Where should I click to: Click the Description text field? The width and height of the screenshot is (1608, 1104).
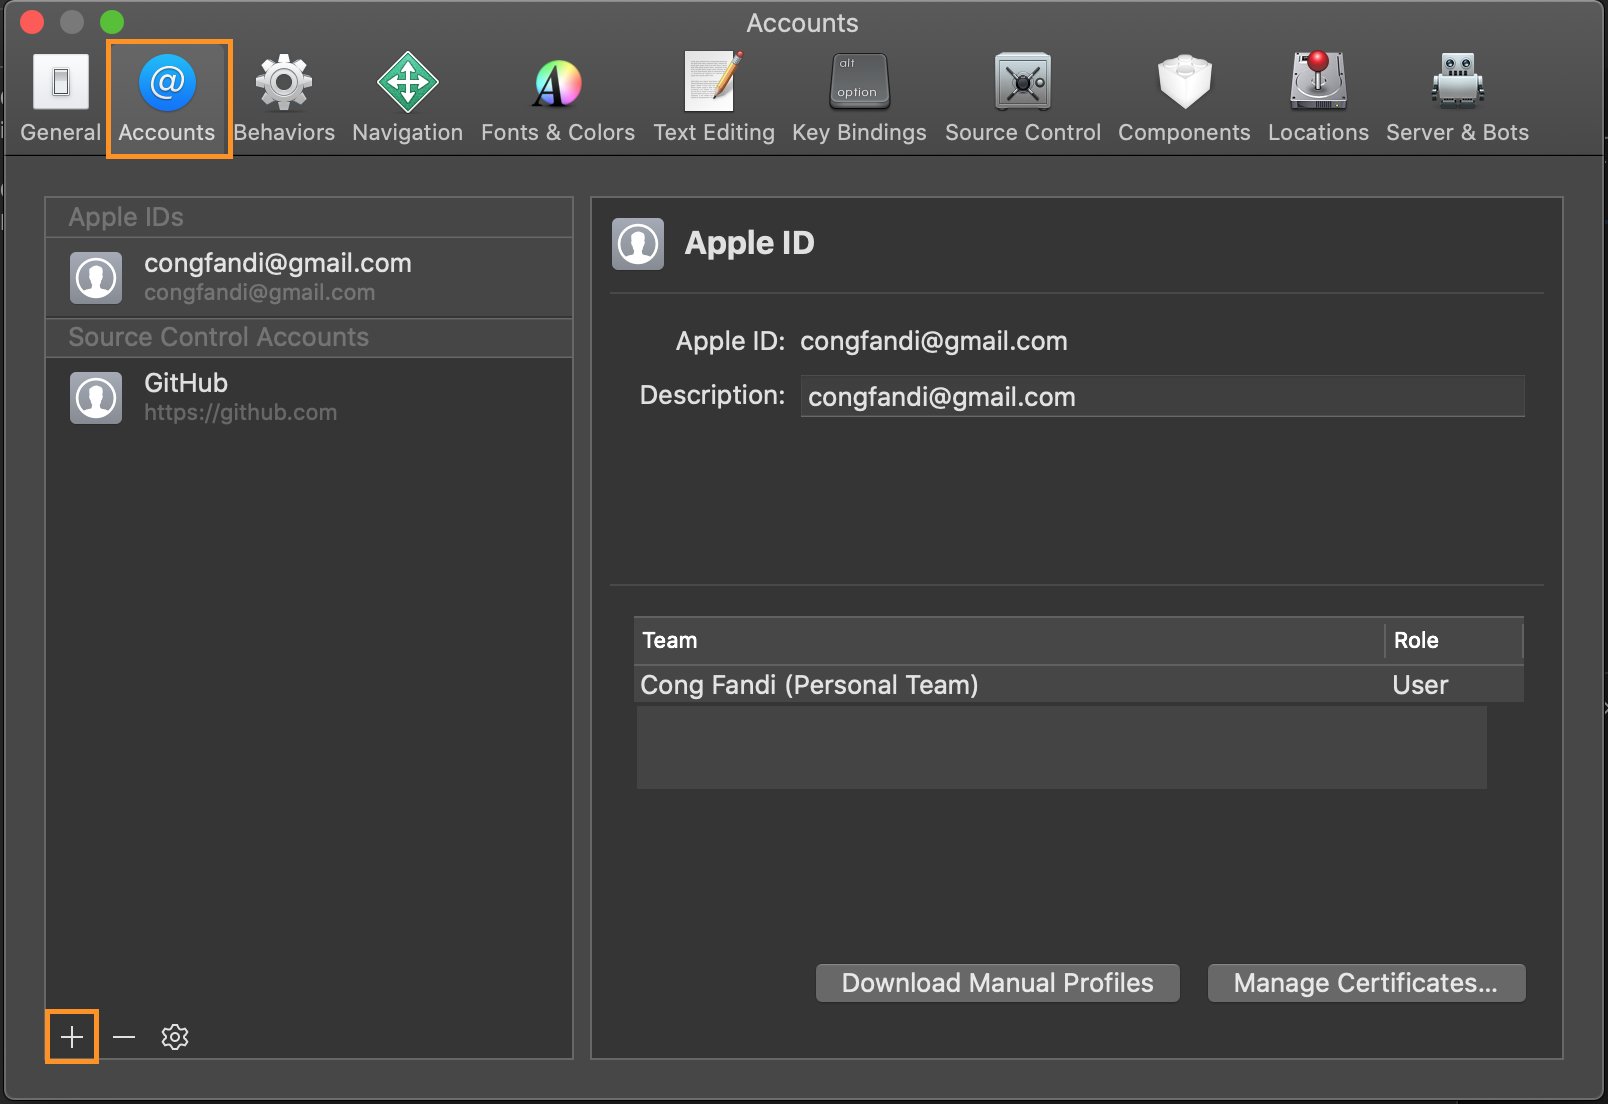click(x=1162, y=397)
